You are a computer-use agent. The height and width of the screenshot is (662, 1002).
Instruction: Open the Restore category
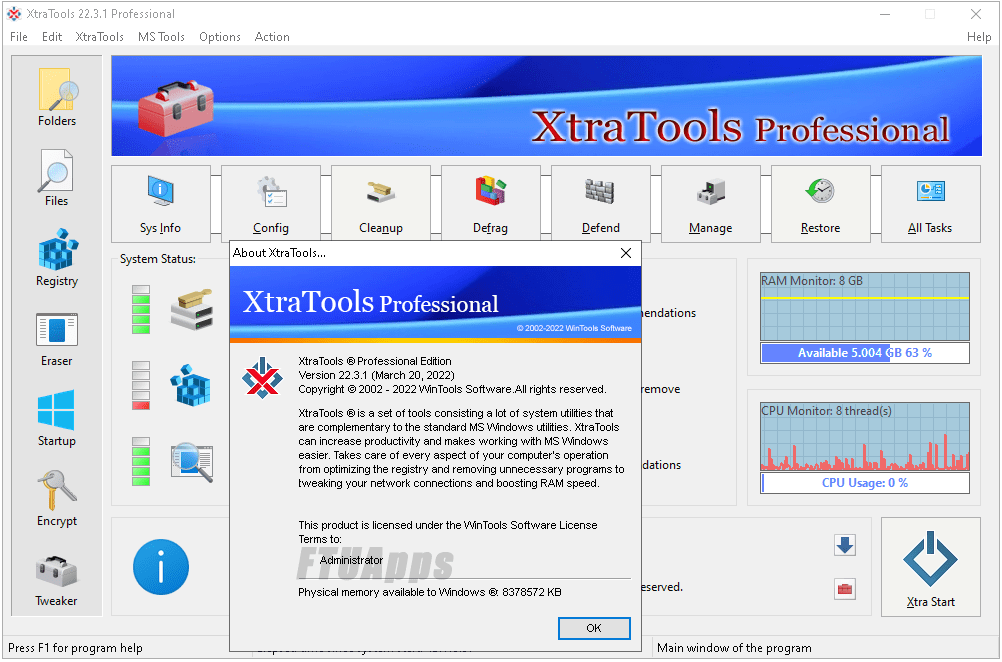tap(821, 204)
